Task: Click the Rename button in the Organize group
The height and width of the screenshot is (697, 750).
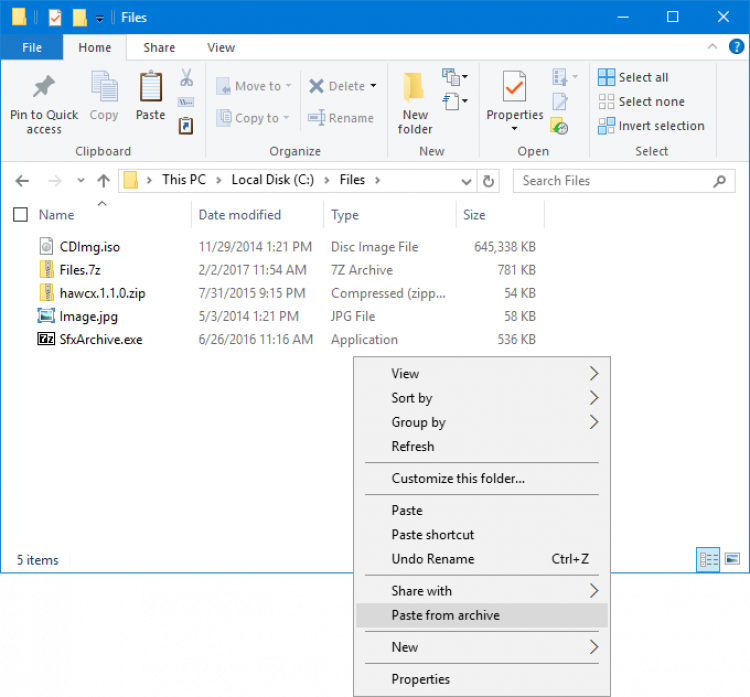Action: pyautogui.click(x=341, y=118)
